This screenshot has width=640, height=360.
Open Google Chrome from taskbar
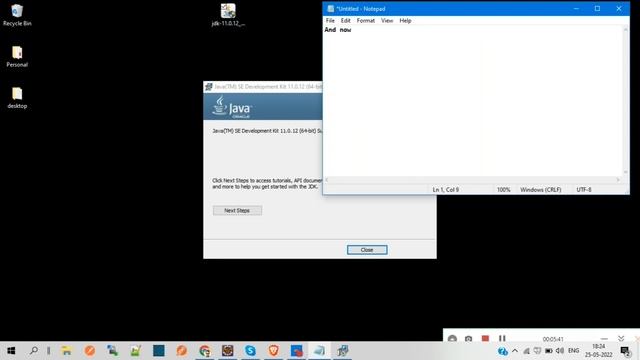coord(205,351)
